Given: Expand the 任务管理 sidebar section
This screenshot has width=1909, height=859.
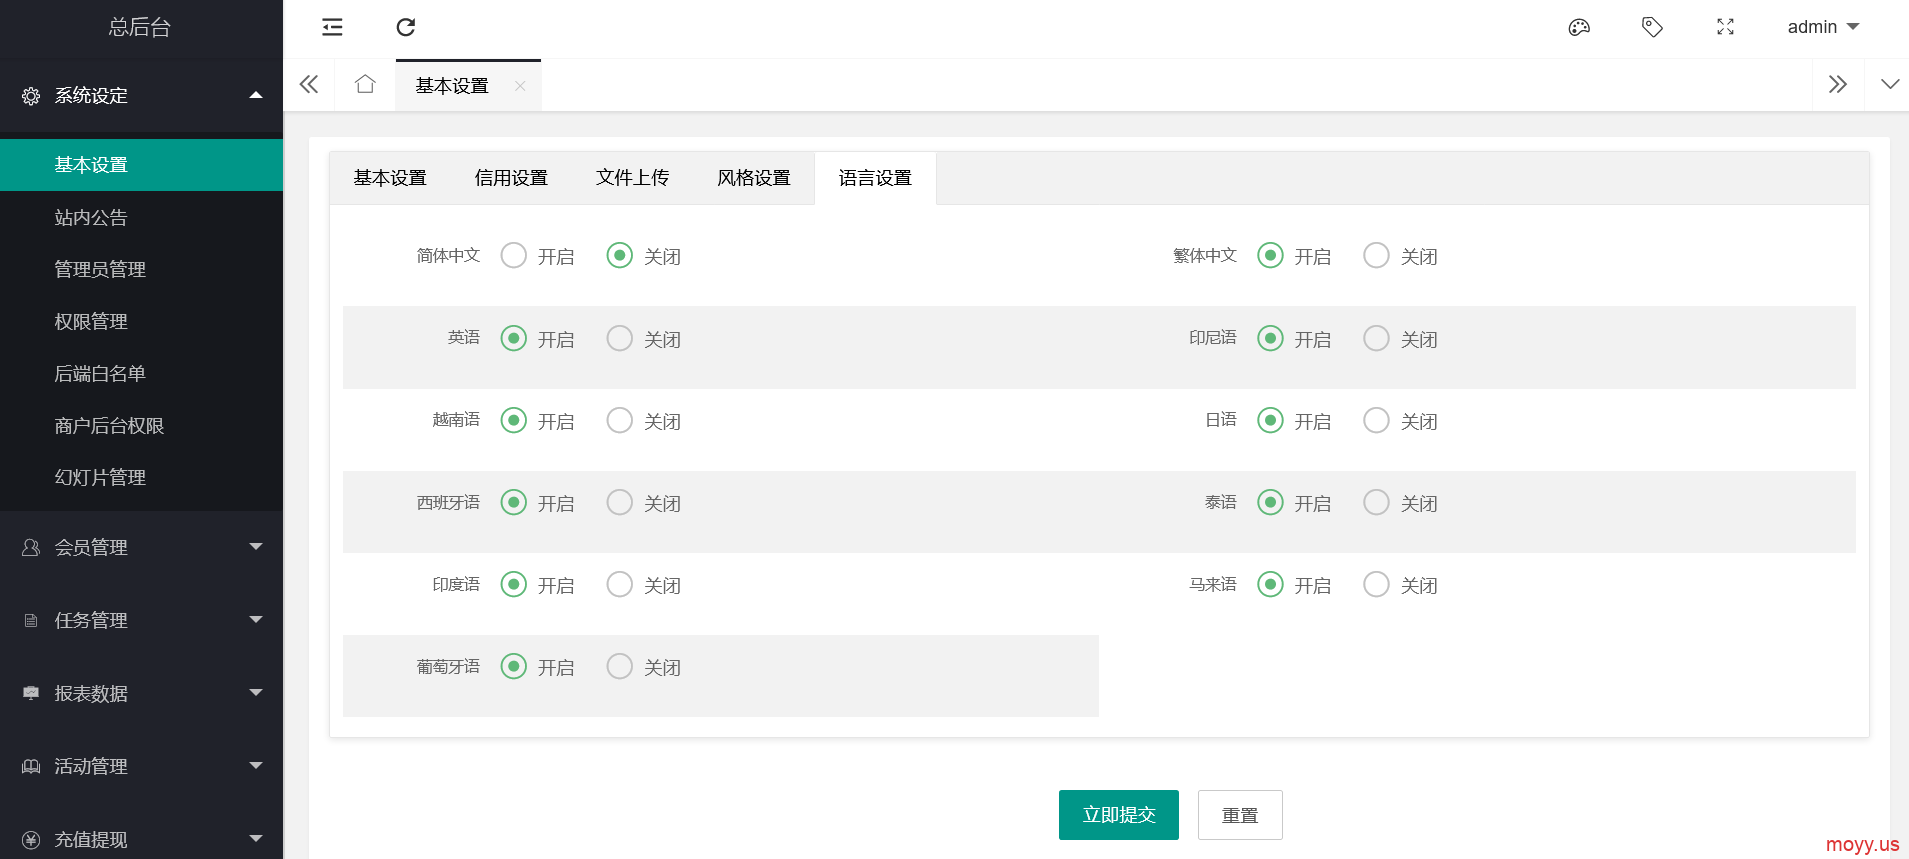Looking at the screenshot, I should click(x=141, y=620).
